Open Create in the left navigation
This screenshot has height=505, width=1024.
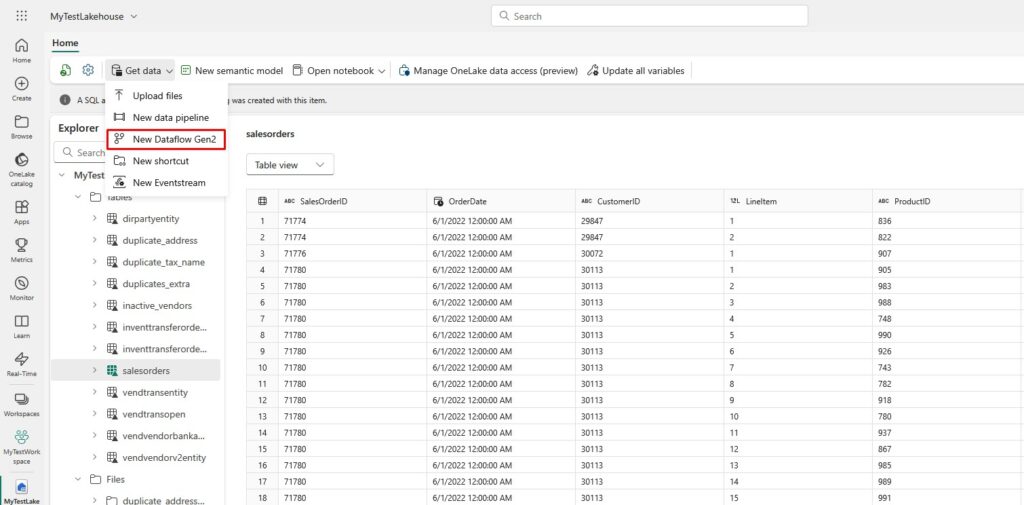pyautogui.click(x=22, y=89)
